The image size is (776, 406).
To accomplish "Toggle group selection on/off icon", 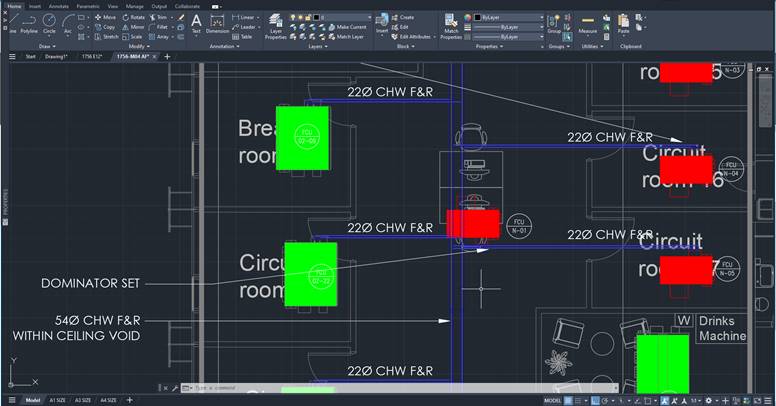I will click(x=567, y=37).
